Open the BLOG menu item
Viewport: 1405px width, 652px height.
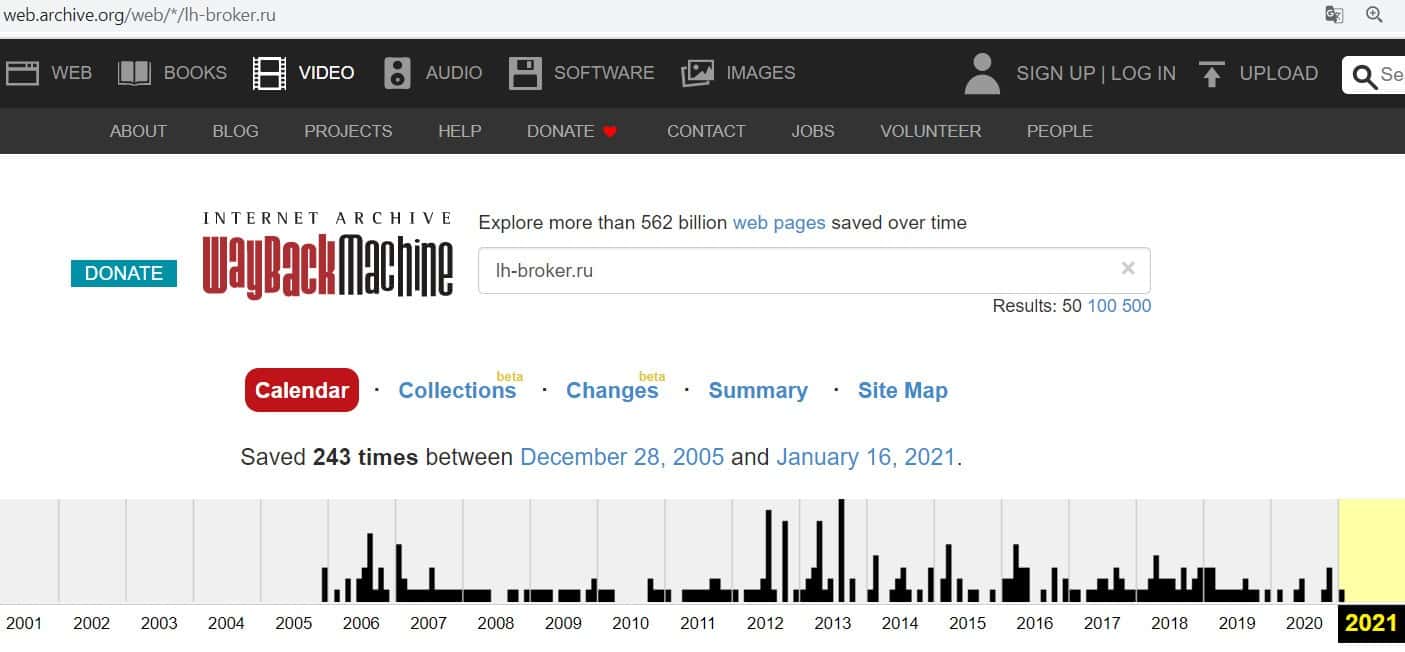(235, 131)
